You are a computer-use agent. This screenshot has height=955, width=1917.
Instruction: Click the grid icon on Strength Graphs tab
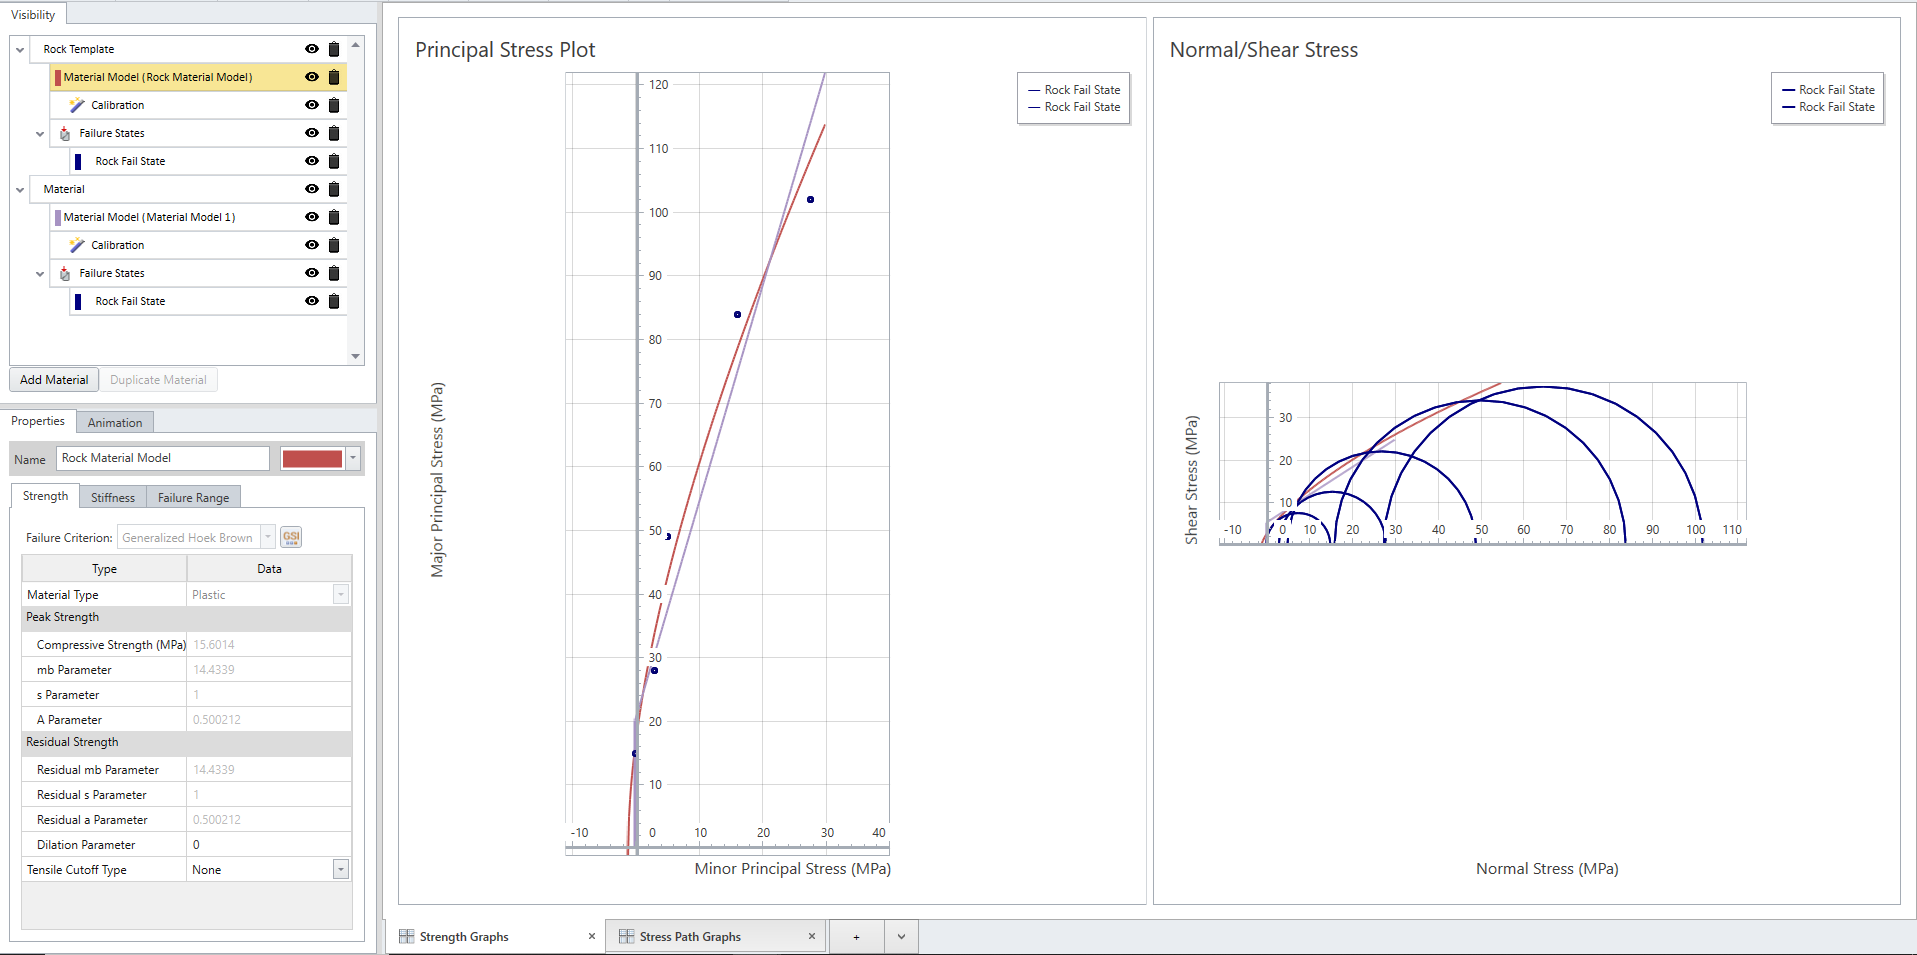pos(406,936)
